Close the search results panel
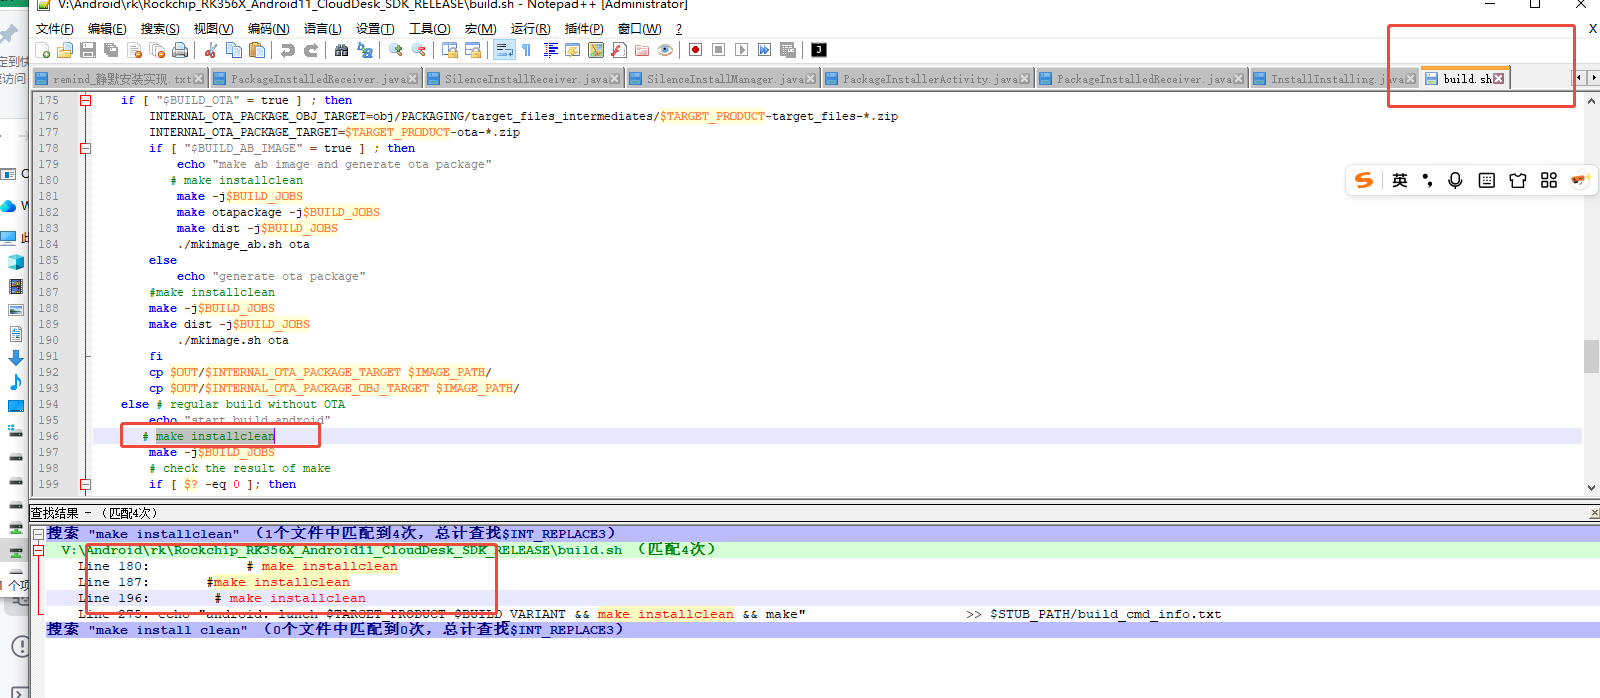 (1594, 513)
